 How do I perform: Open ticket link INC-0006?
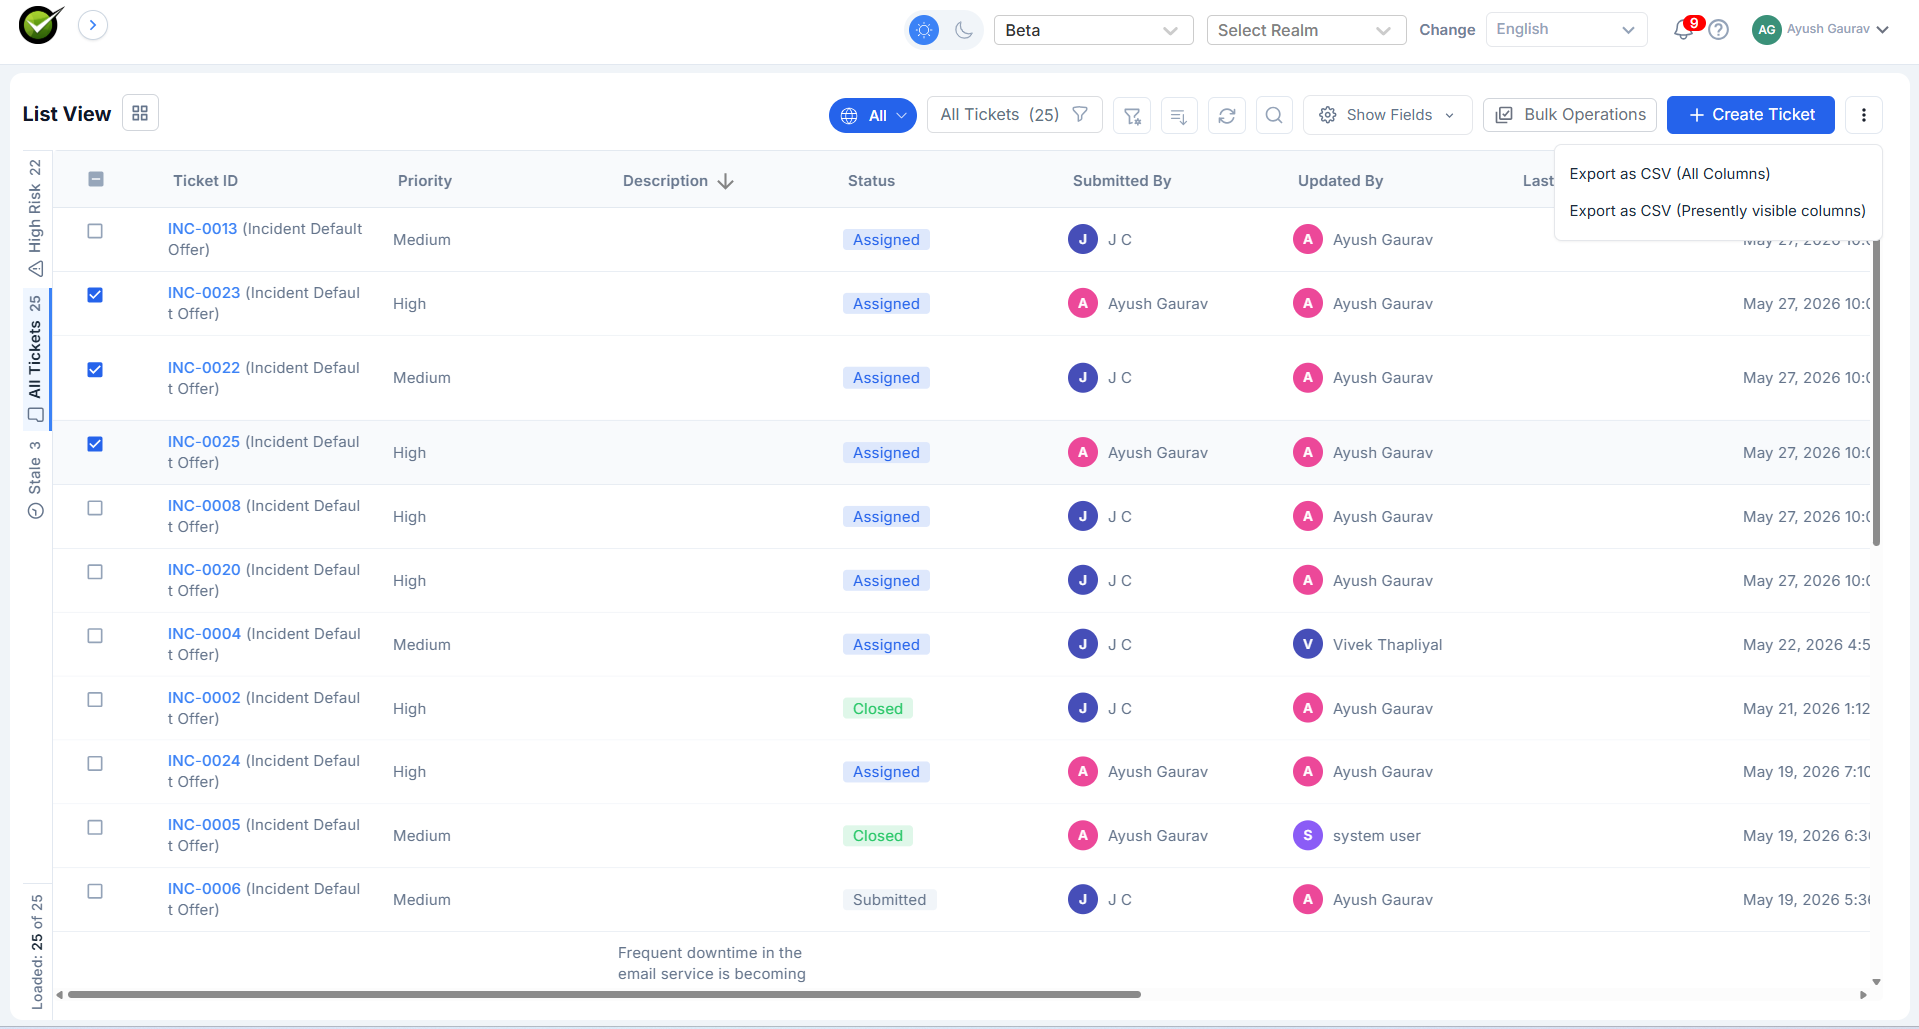[204, 889]
